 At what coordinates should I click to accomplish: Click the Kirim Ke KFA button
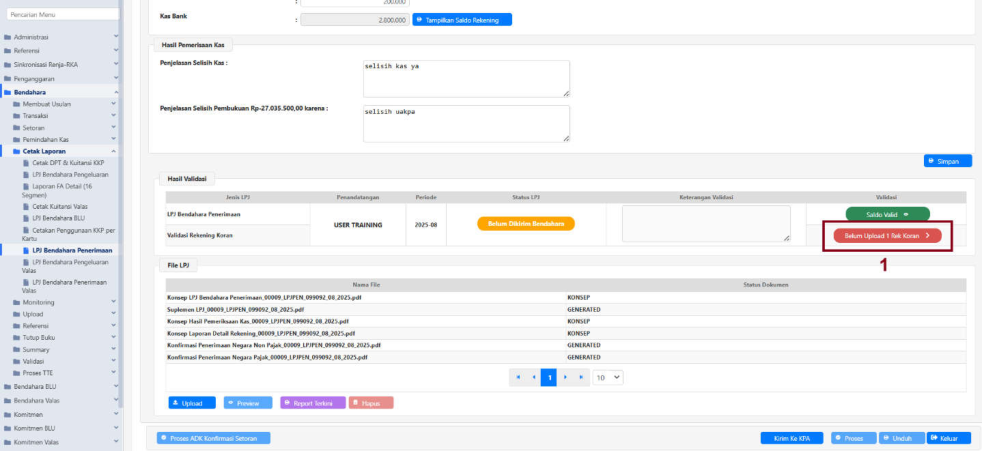(x=790, y=438)
